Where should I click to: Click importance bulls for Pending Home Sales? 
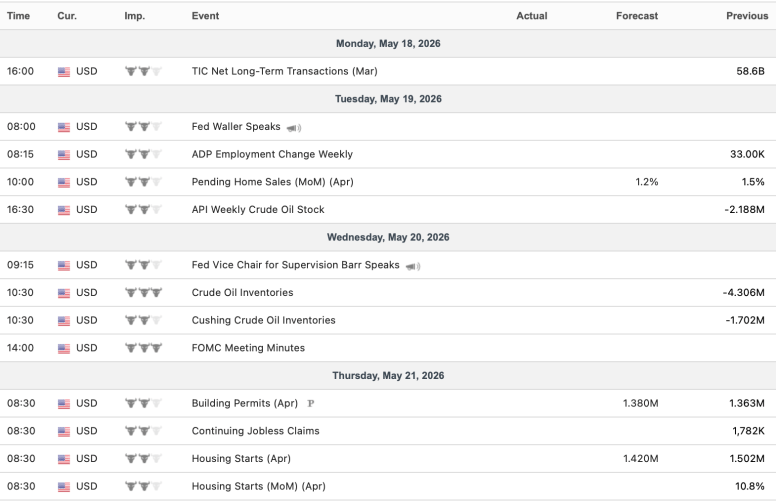(x=143, y=182)
